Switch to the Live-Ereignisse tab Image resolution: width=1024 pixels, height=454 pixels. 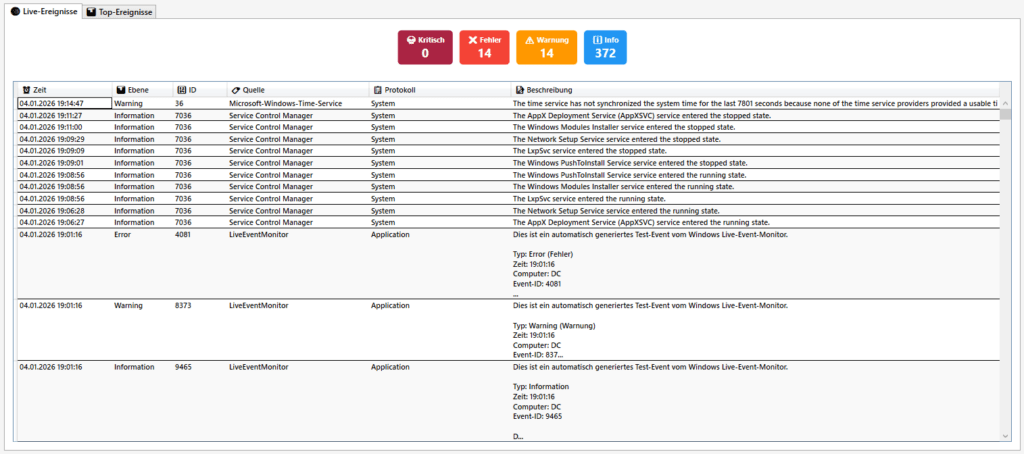pos(42,10)
